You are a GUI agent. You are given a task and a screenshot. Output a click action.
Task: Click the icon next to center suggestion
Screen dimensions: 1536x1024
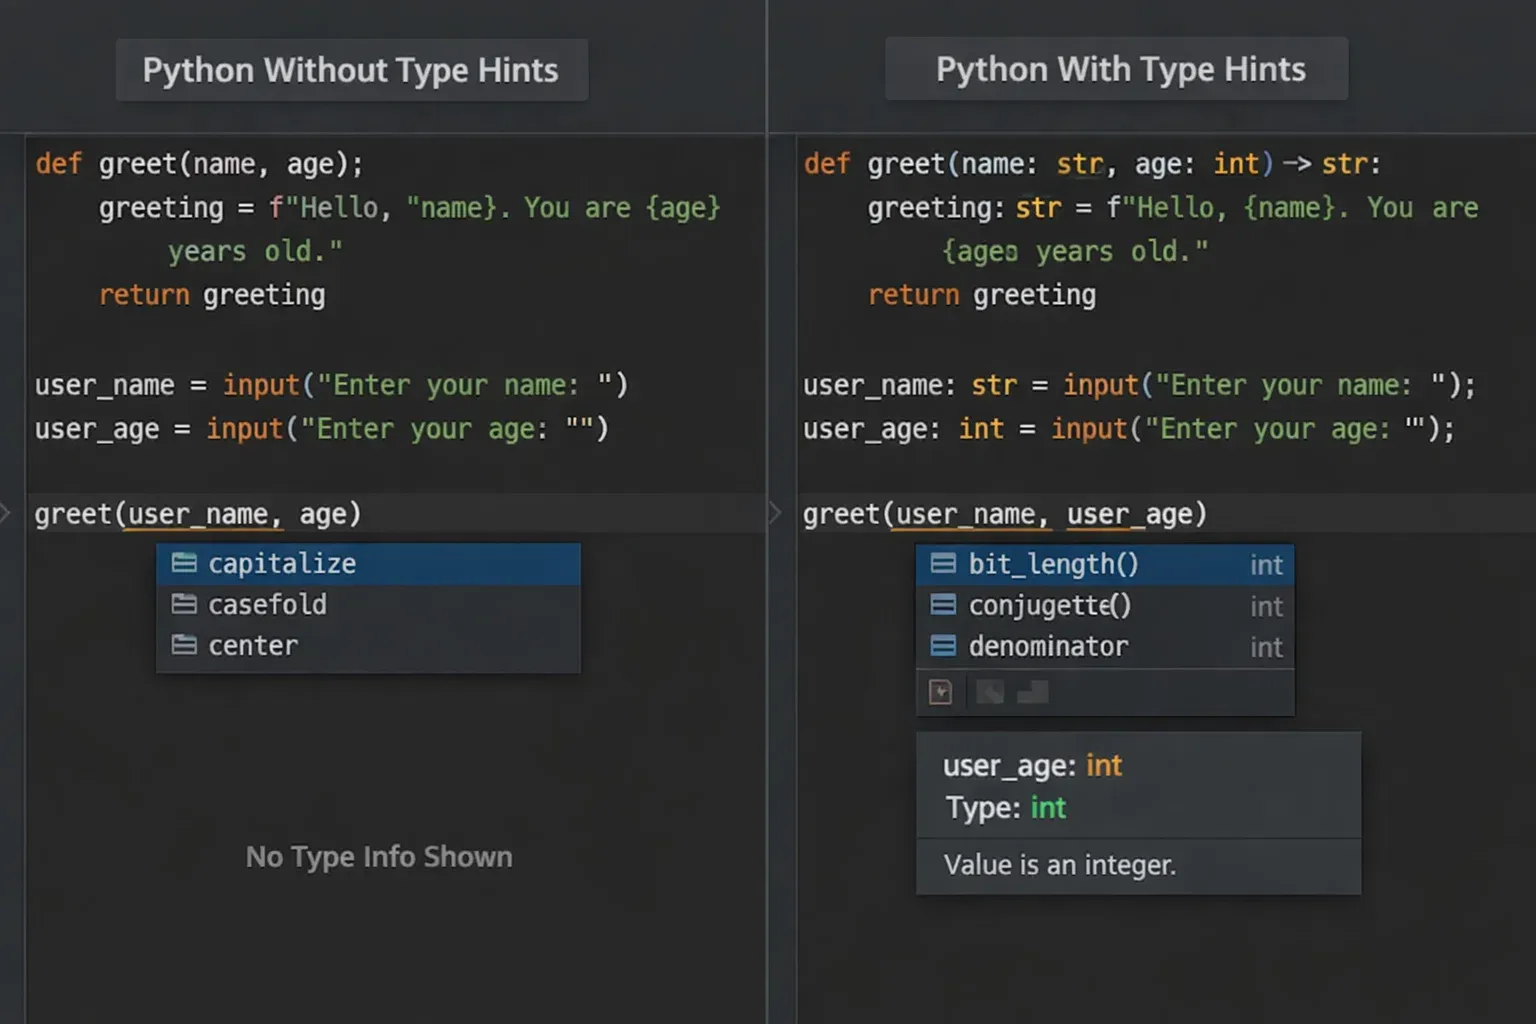point(184,645)
